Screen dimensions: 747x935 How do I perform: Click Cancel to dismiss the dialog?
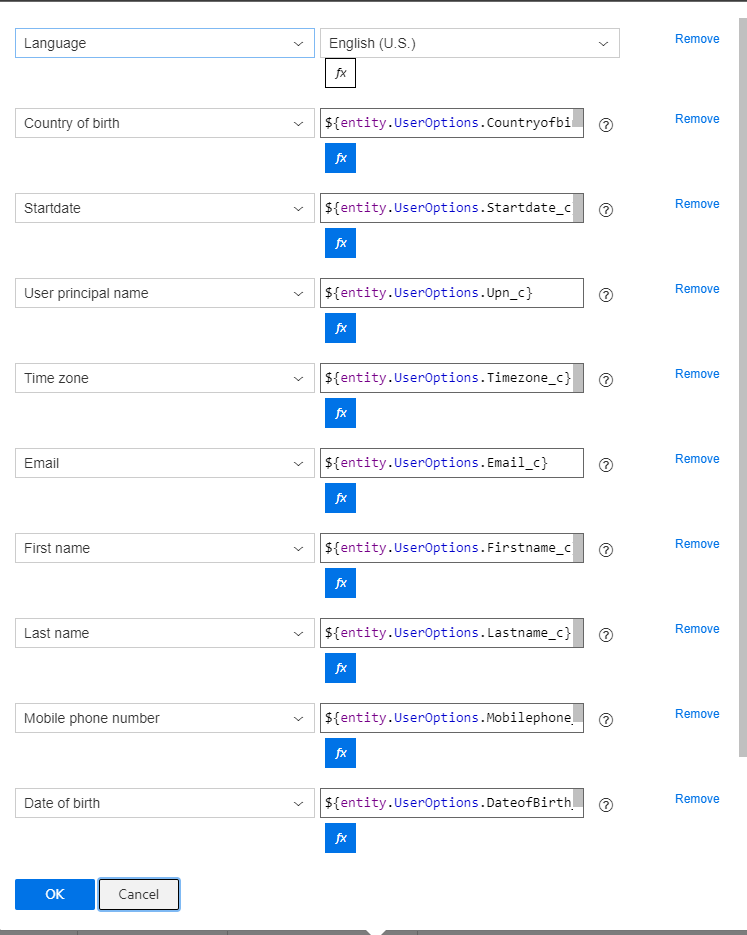coord(138,894)
